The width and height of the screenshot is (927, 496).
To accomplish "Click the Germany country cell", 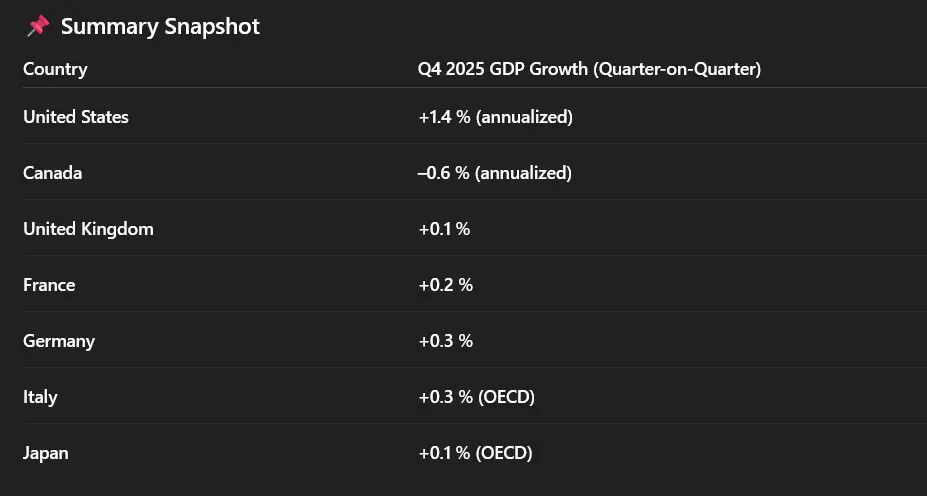I will [59, 341].
